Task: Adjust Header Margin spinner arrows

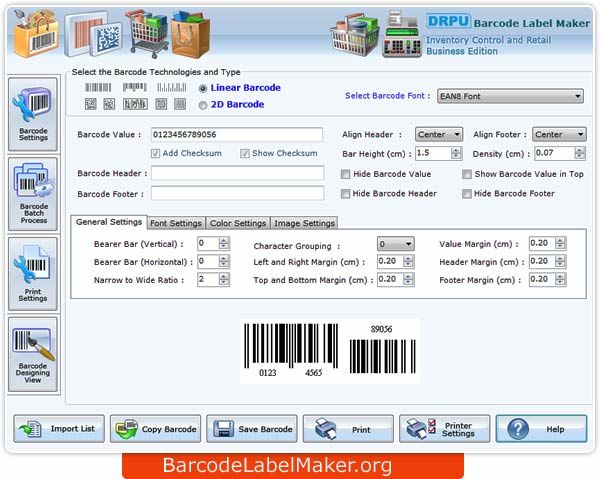Action: tap(560, 261)
